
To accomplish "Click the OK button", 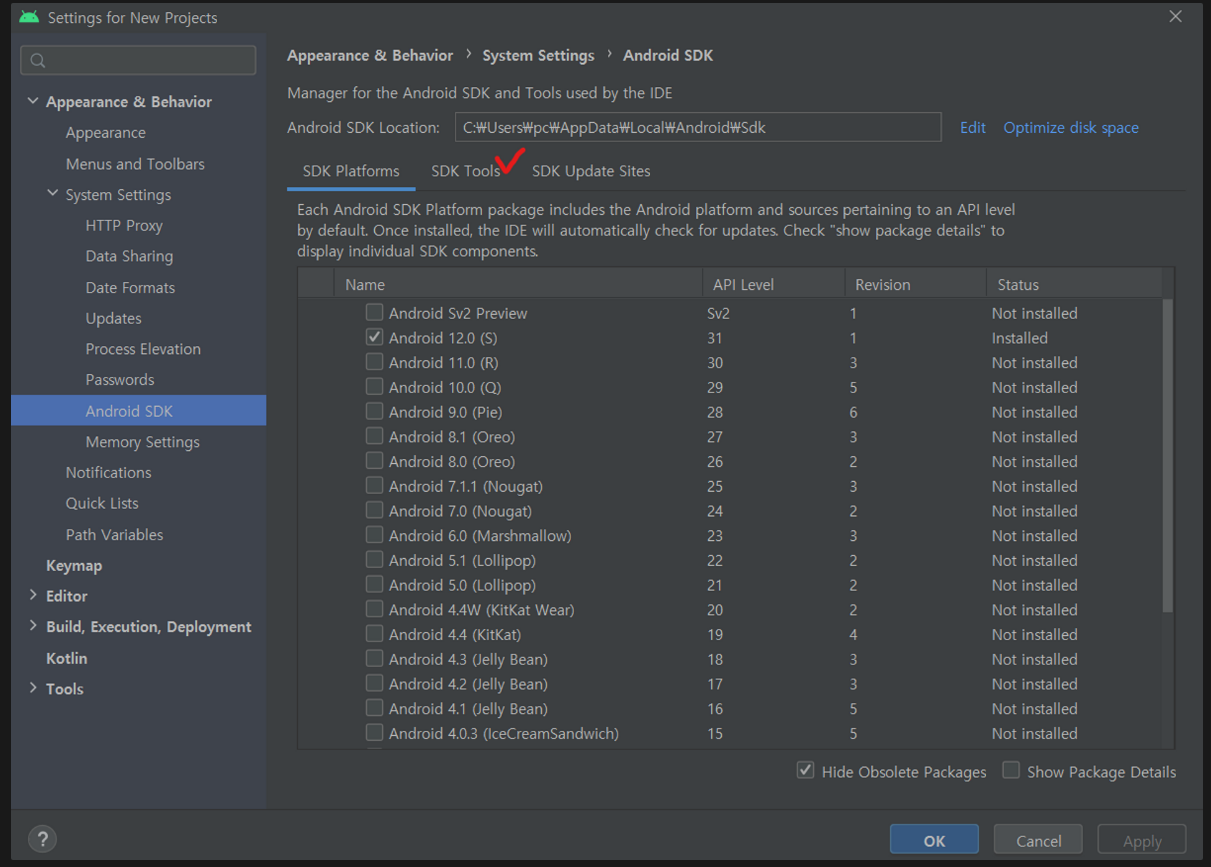I will point(934,841).
